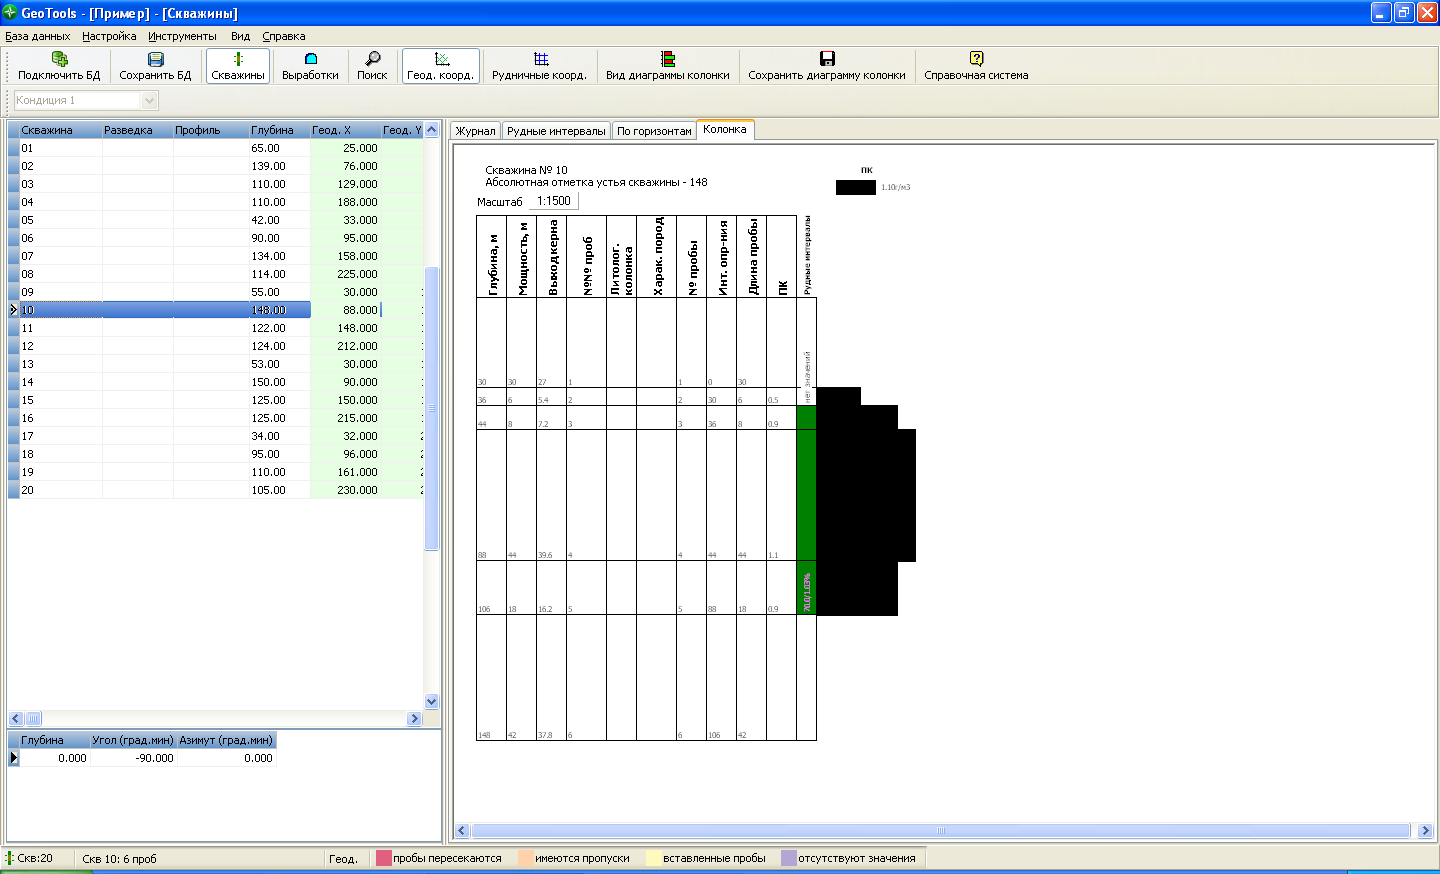The image size is (1440, 874).
Task: Switch to the По горизонтам tab
Action: click(x=654, y=131)
